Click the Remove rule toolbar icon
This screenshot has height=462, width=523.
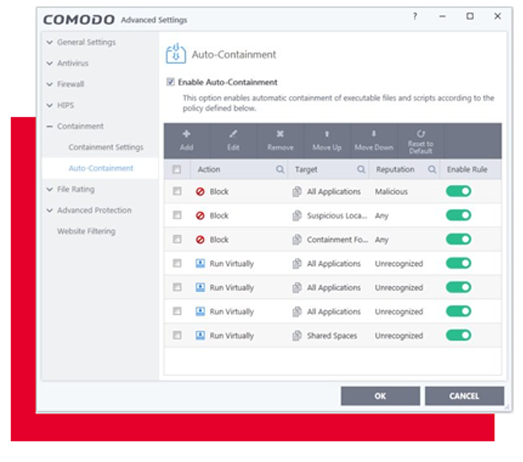point(280,134)
